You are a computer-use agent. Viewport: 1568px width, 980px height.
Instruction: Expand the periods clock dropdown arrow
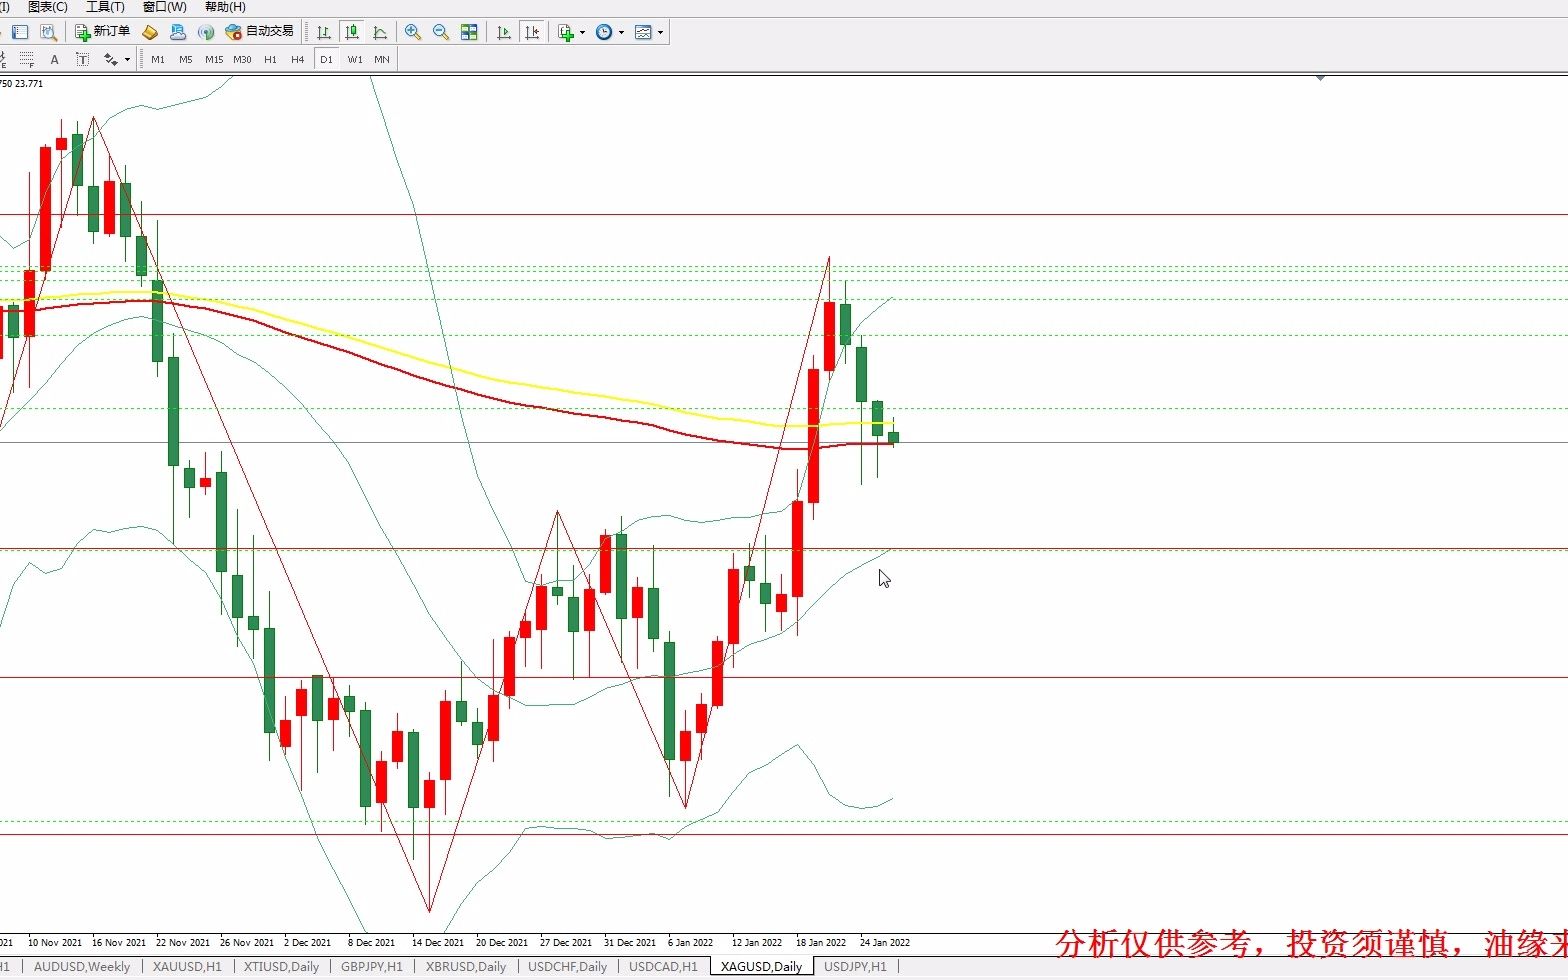pos(621,32)
